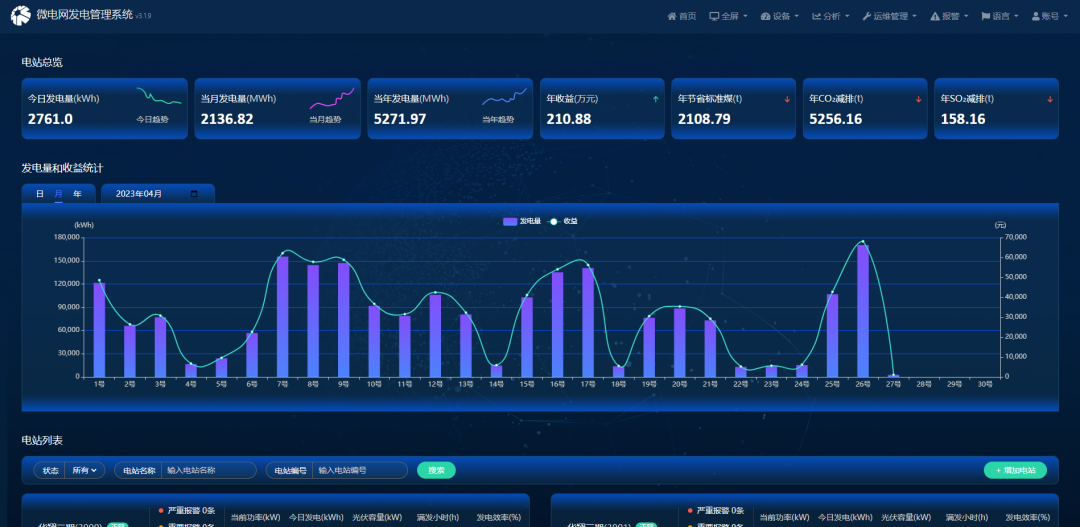The image size is (1080, 527).
Task: Open the 状态 所有 status dropdown
Action: tap(86, 470)
